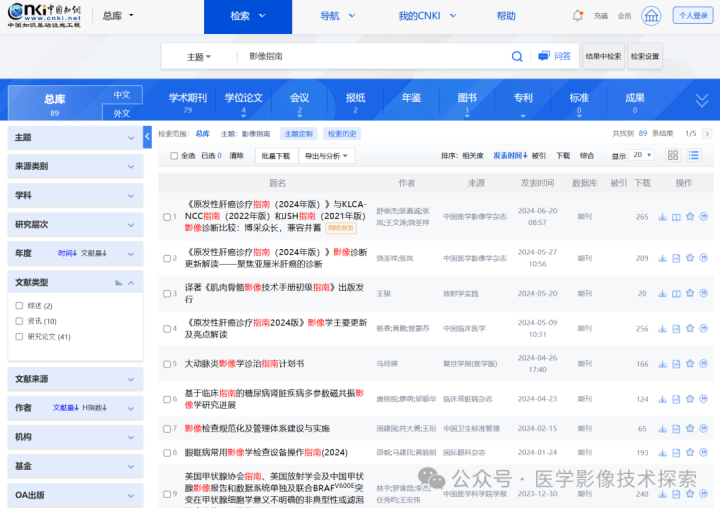Viewport: 720px width, 508px height.
Task: Tick the 研究论文 (41) filter checkbox
Action: 19,336
